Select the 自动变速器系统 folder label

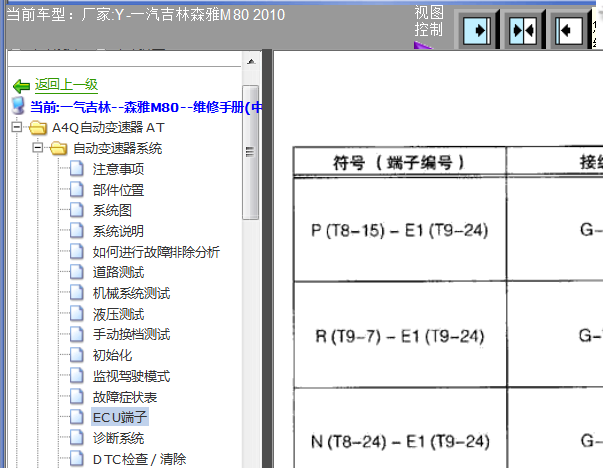[117, 148]
